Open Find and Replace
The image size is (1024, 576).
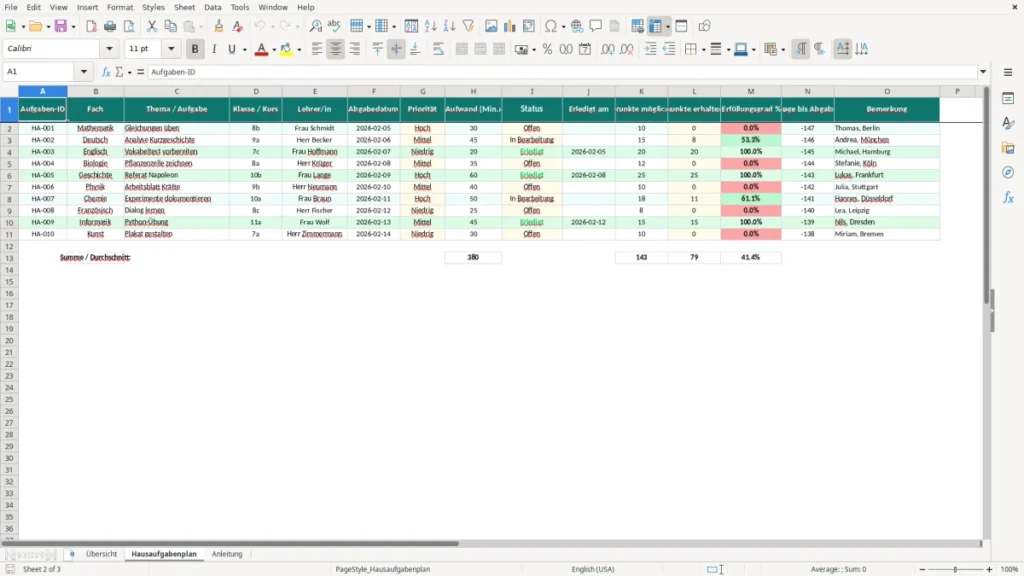[315, 26]
